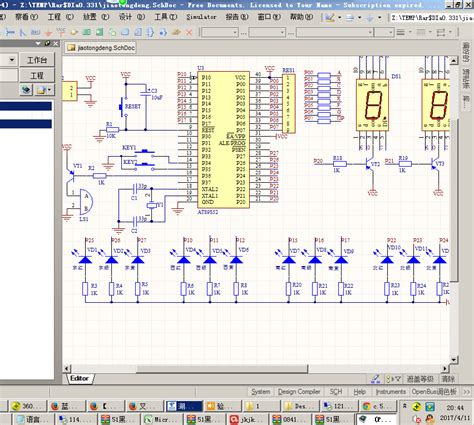Click the 清除 button
Screen dimensions: 474x425
click(448, 379)
